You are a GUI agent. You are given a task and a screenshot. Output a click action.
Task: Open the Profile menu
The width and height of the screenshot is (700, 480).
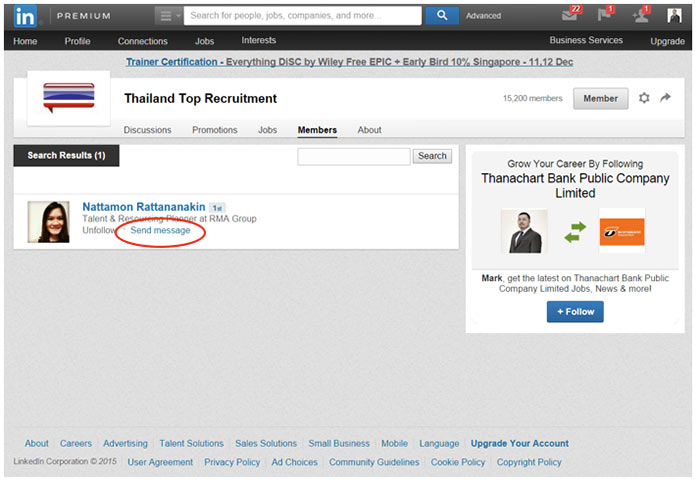click(x=77, y=41)
